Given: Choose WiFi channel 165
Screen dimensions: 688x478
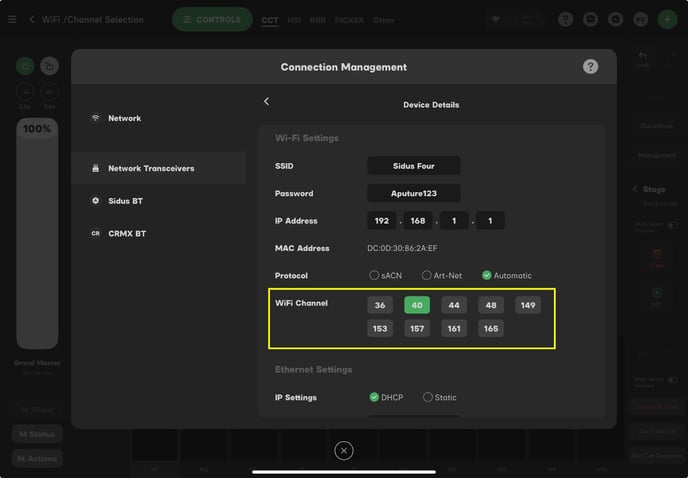Looking at the screenshot, I should click(491, 328).
